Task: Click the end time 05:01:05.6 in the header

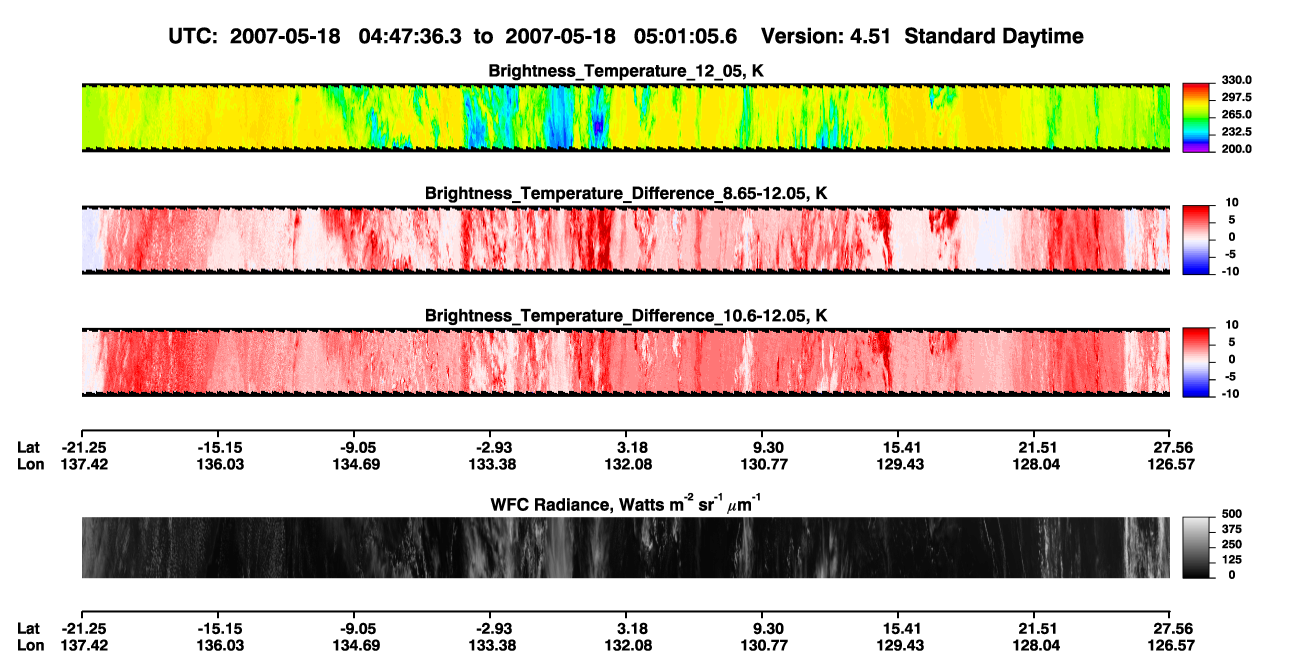Action: coord(685,36)
